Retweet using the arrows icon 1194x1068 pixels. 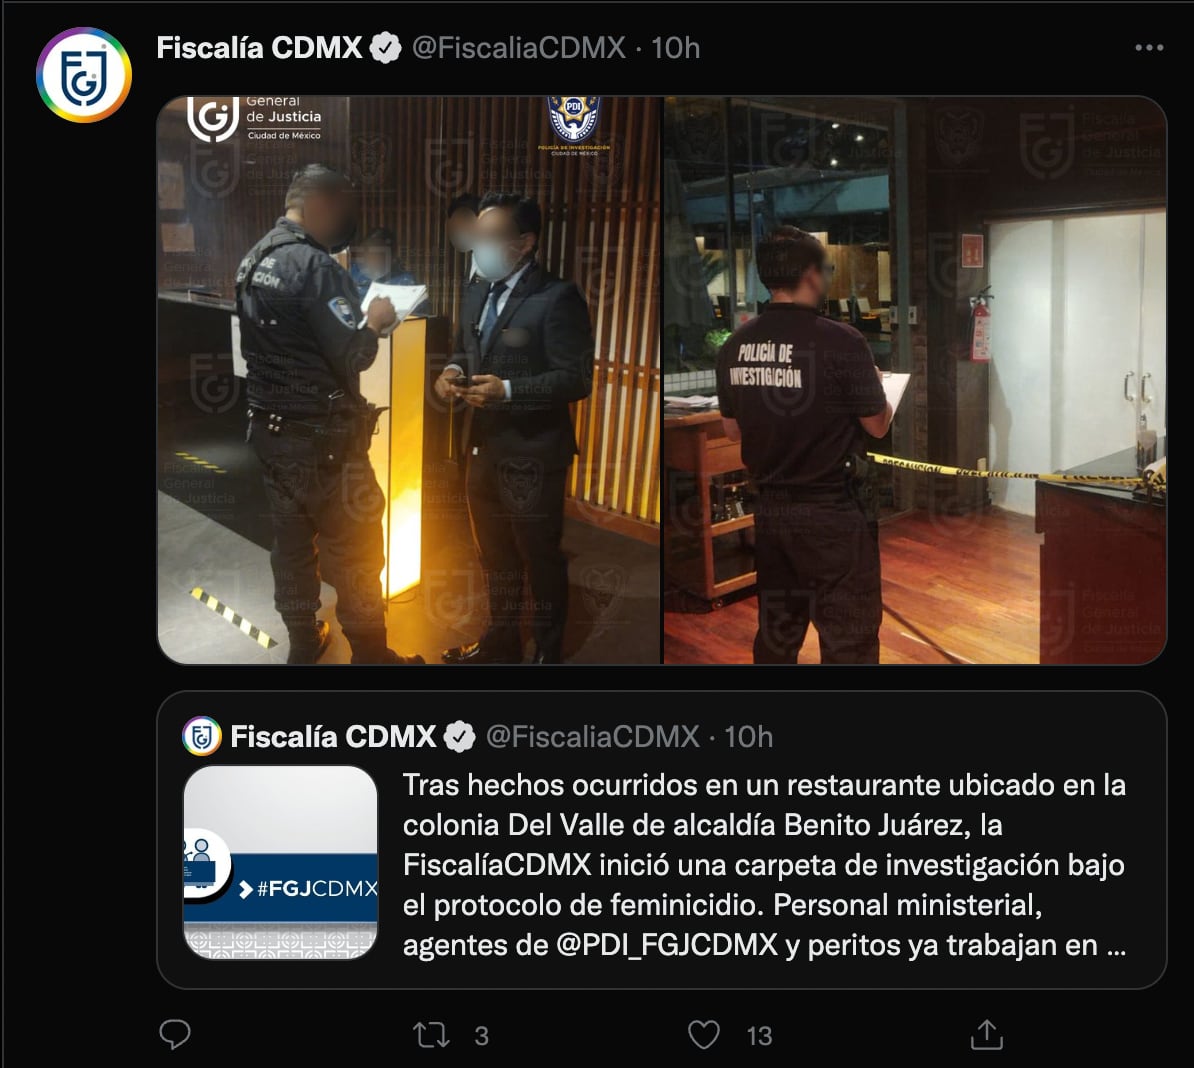(431, 1035)
